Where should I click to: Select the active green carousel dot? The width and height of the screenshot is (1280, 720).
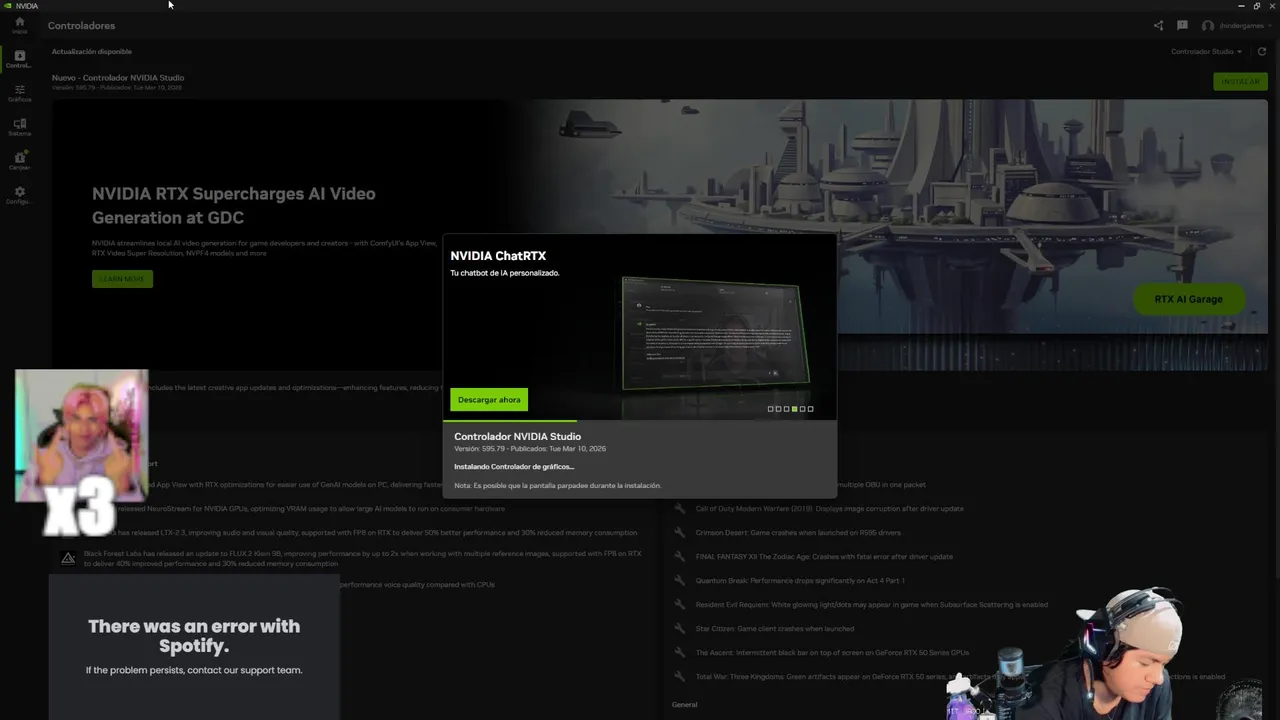click(794, 408)
